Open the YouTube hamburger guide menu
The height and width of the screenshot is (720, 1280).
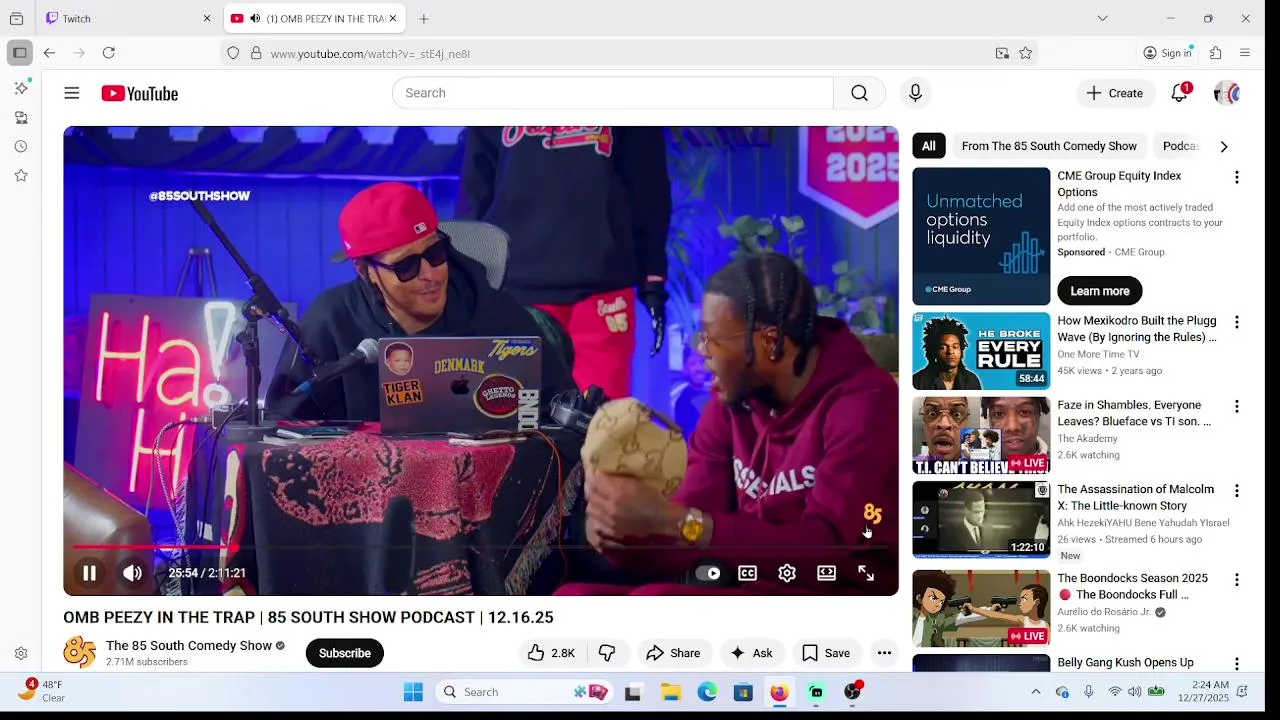coord(72,93)
